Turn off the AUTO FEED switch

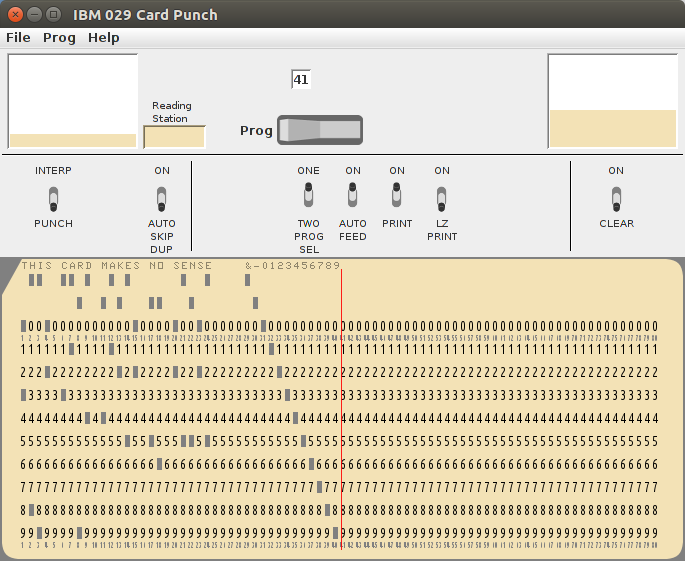click(352, 193)
